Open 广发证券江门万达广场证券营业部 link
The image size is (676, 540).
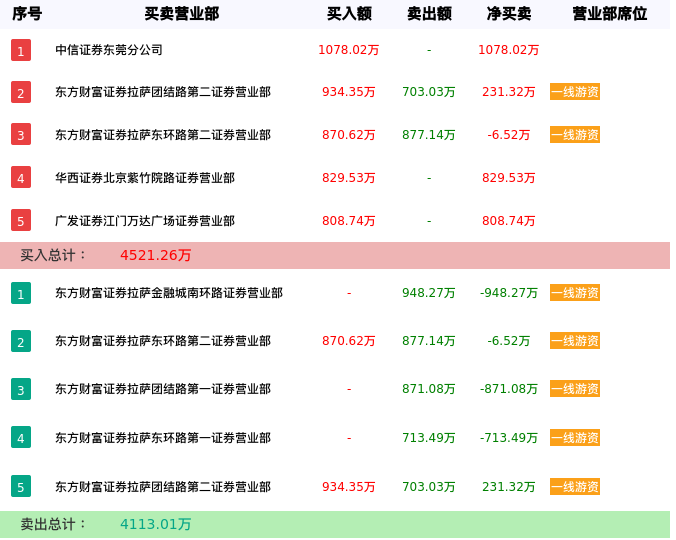coord(145,221)
